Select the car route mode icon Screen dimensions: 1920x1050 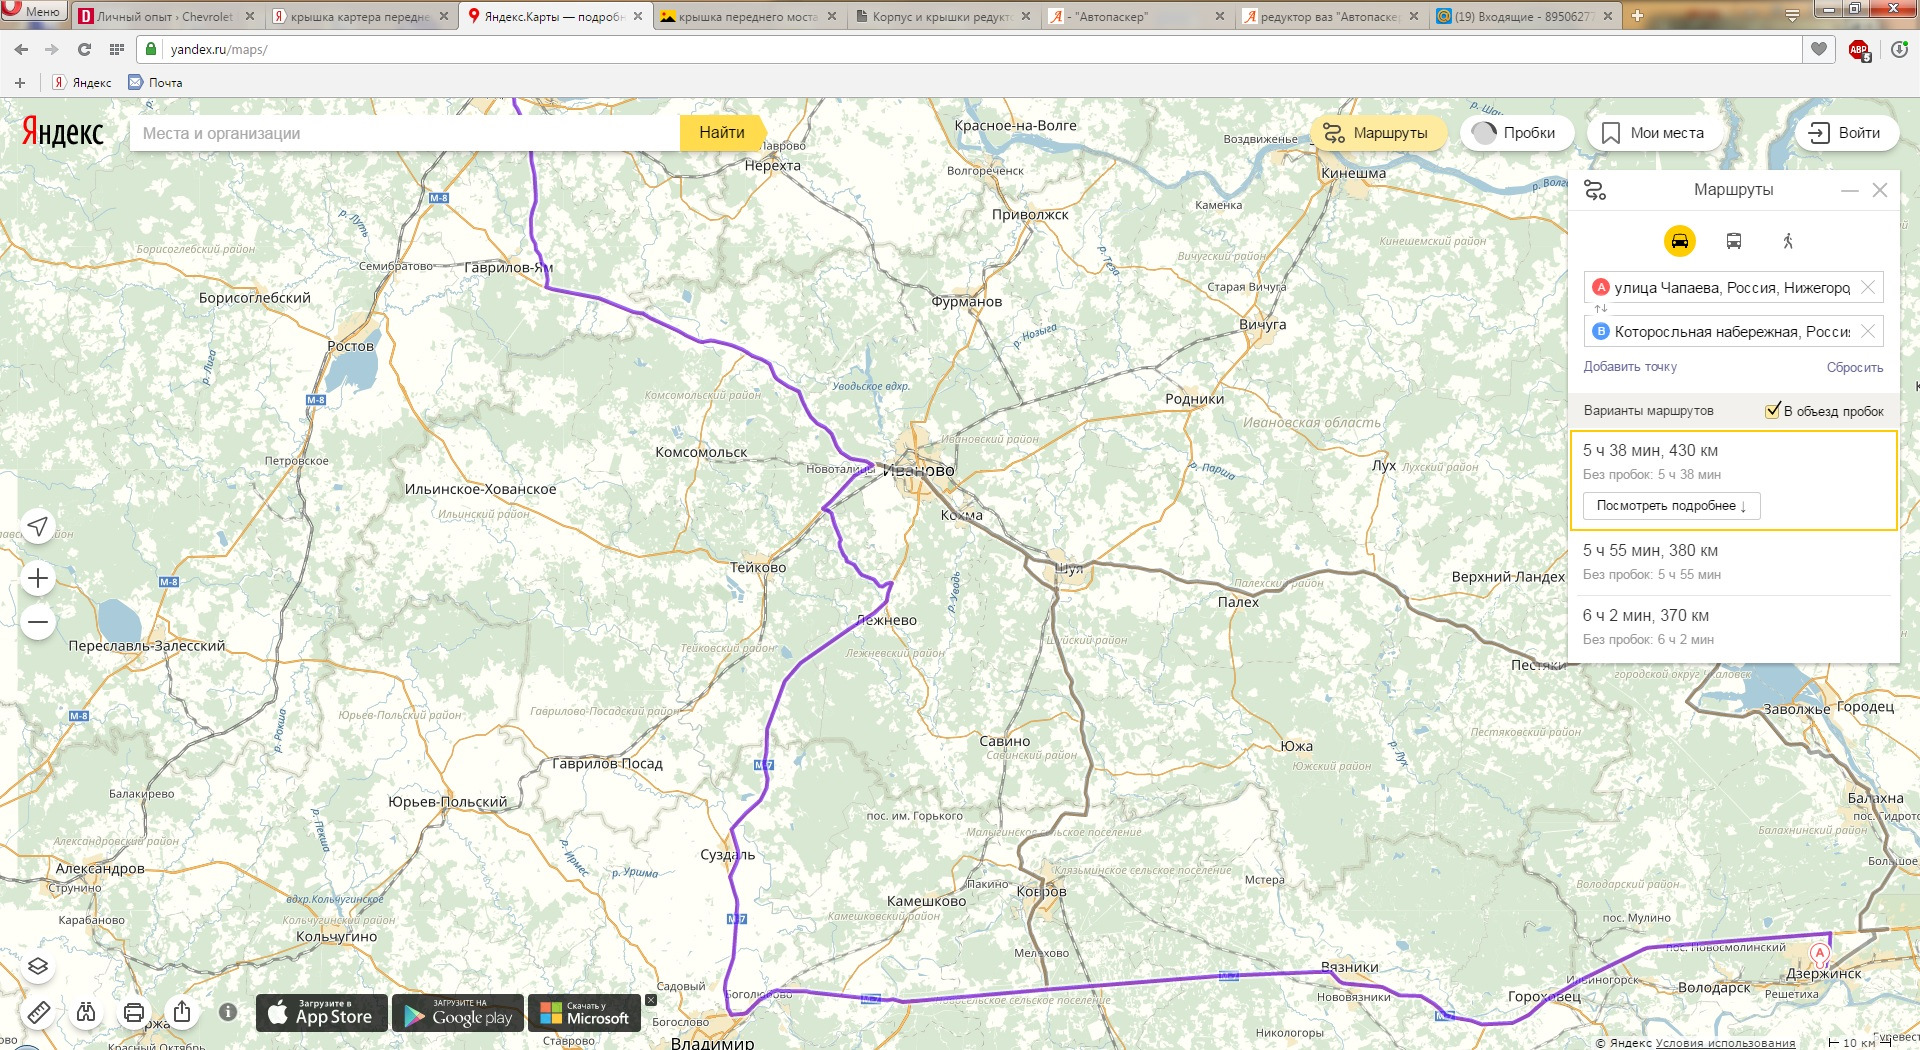point(1680,241)
